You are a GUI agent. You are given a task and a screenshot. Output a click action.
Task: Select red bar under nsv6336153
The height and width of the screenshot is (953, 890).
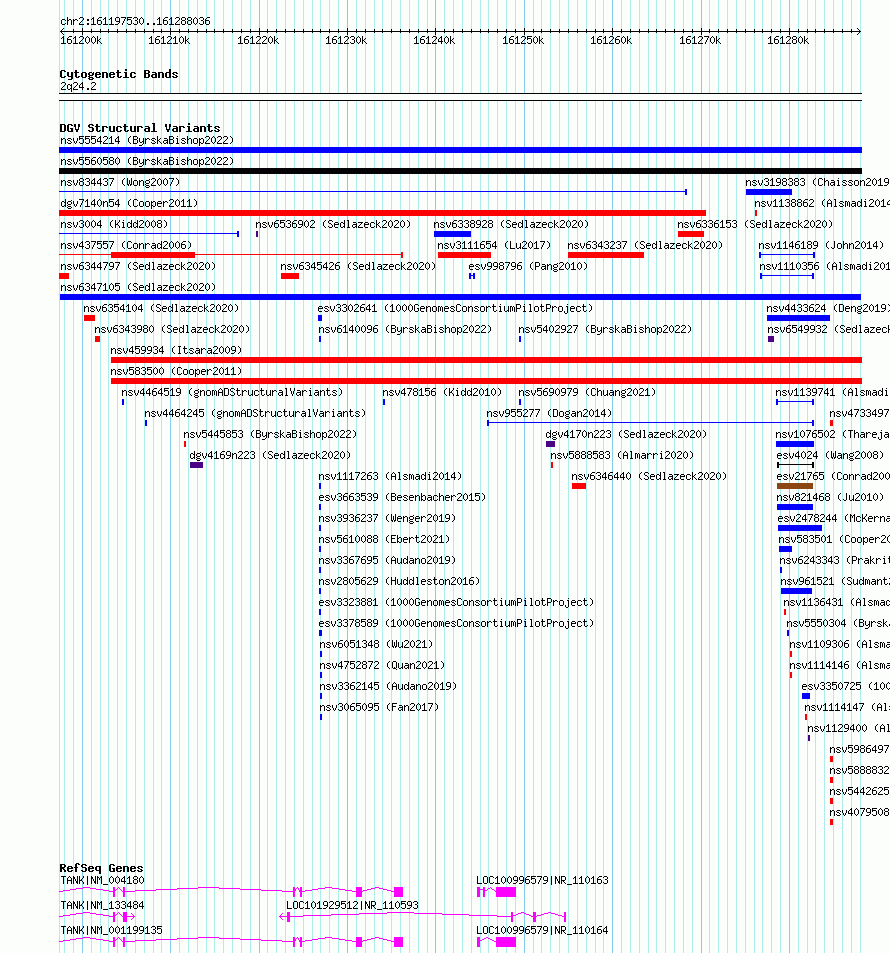[x=691, y=234]
